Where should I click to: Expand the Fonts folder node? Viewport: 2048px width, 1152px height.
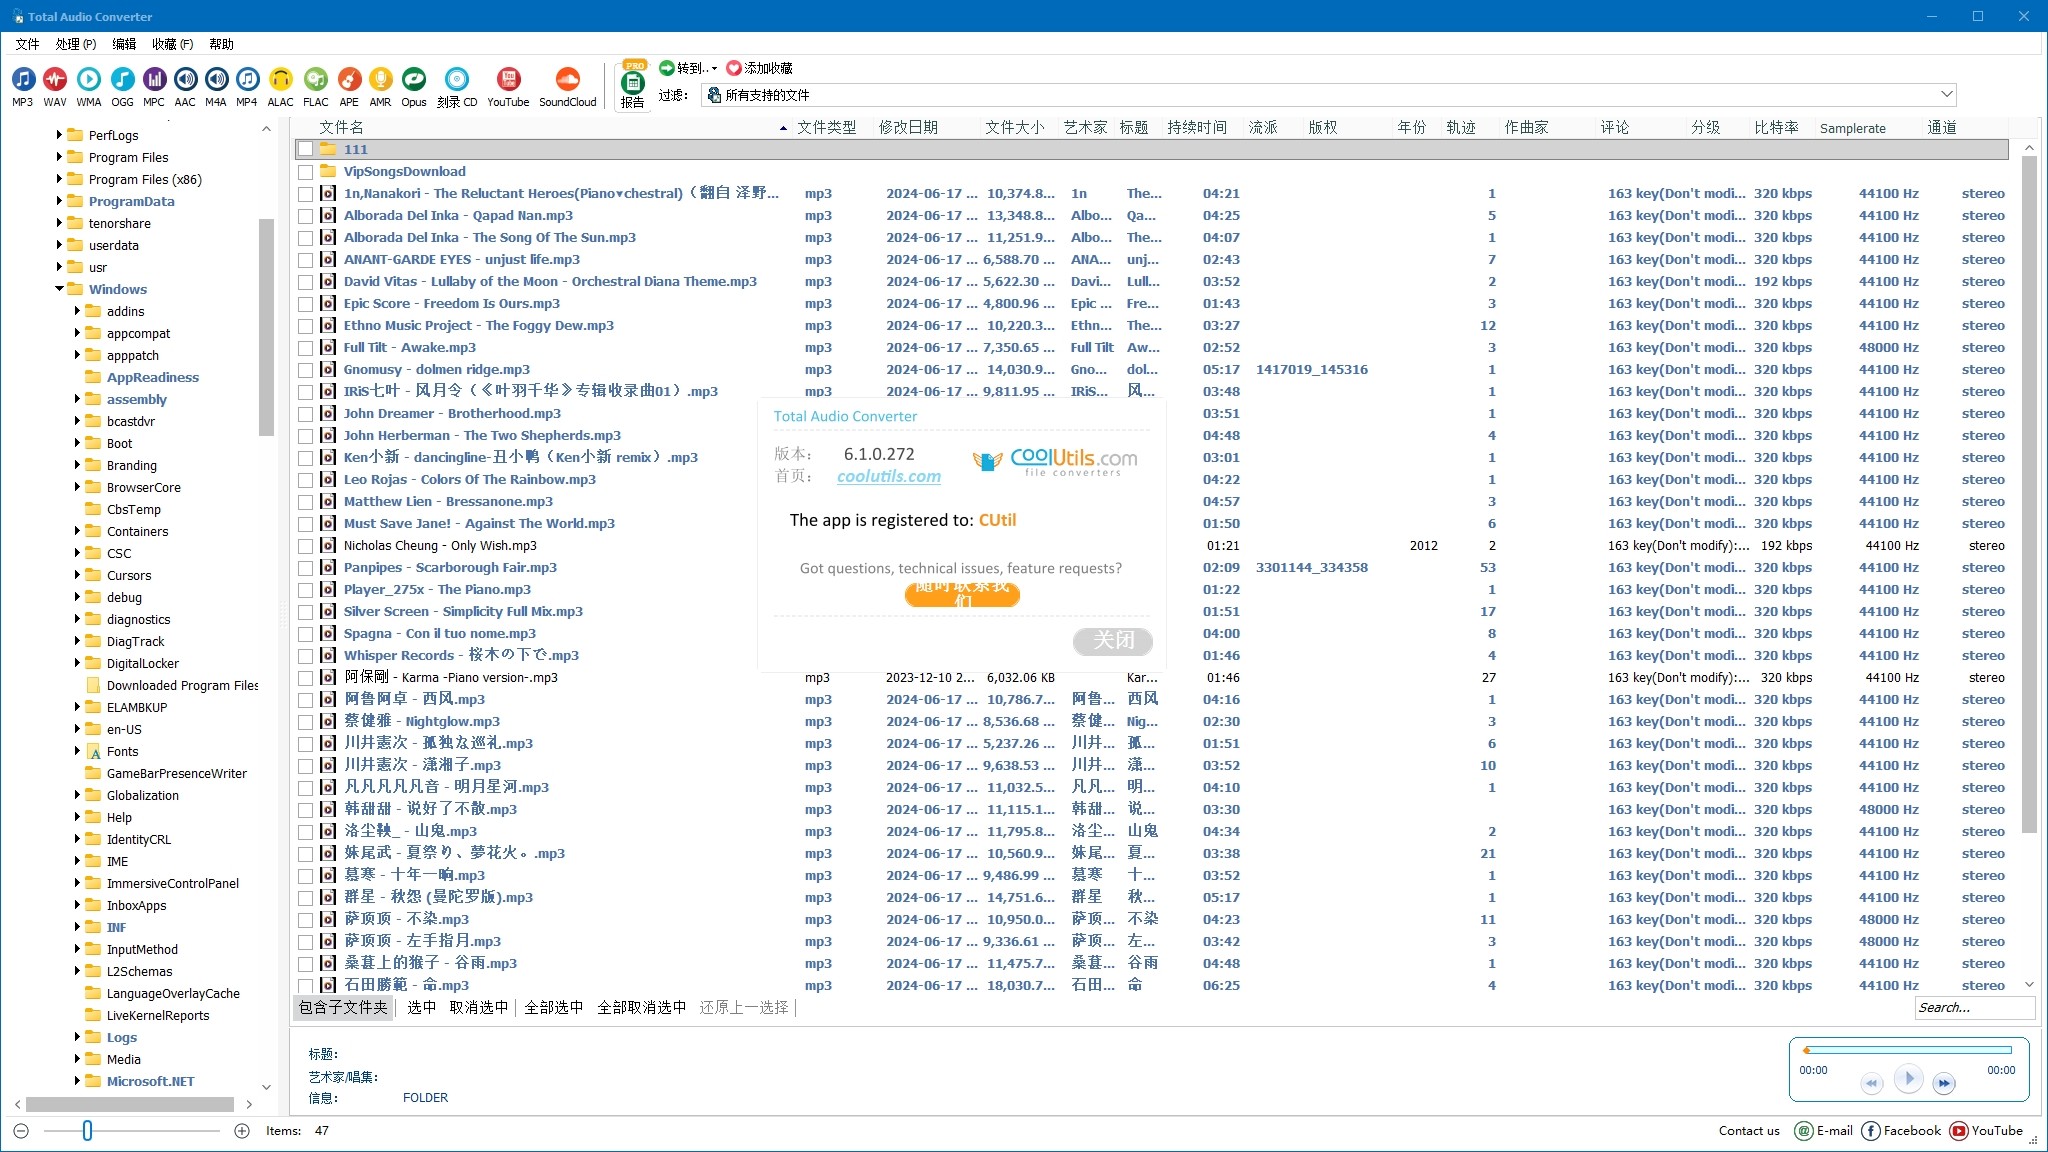tap(77, 751)
